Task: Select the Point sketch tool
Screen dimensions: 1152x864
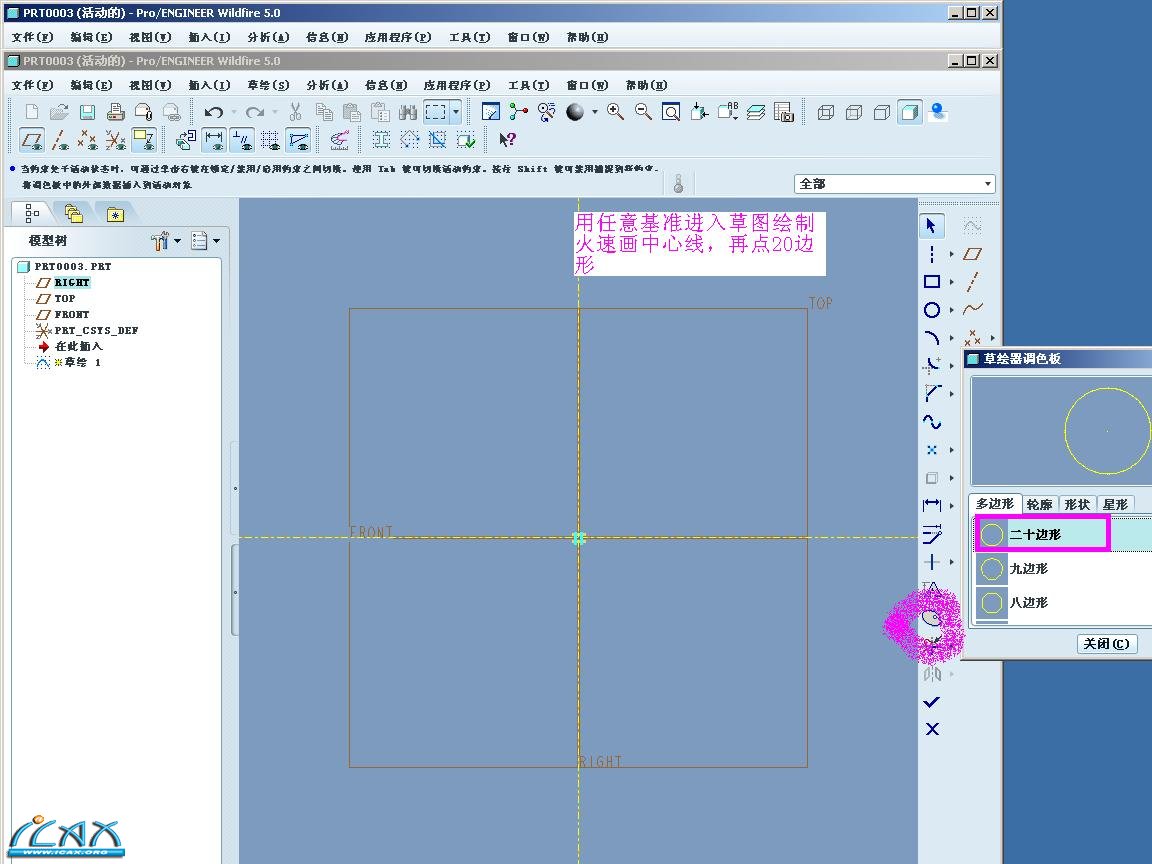Action: pyautogui.click(x=932, y=450)
